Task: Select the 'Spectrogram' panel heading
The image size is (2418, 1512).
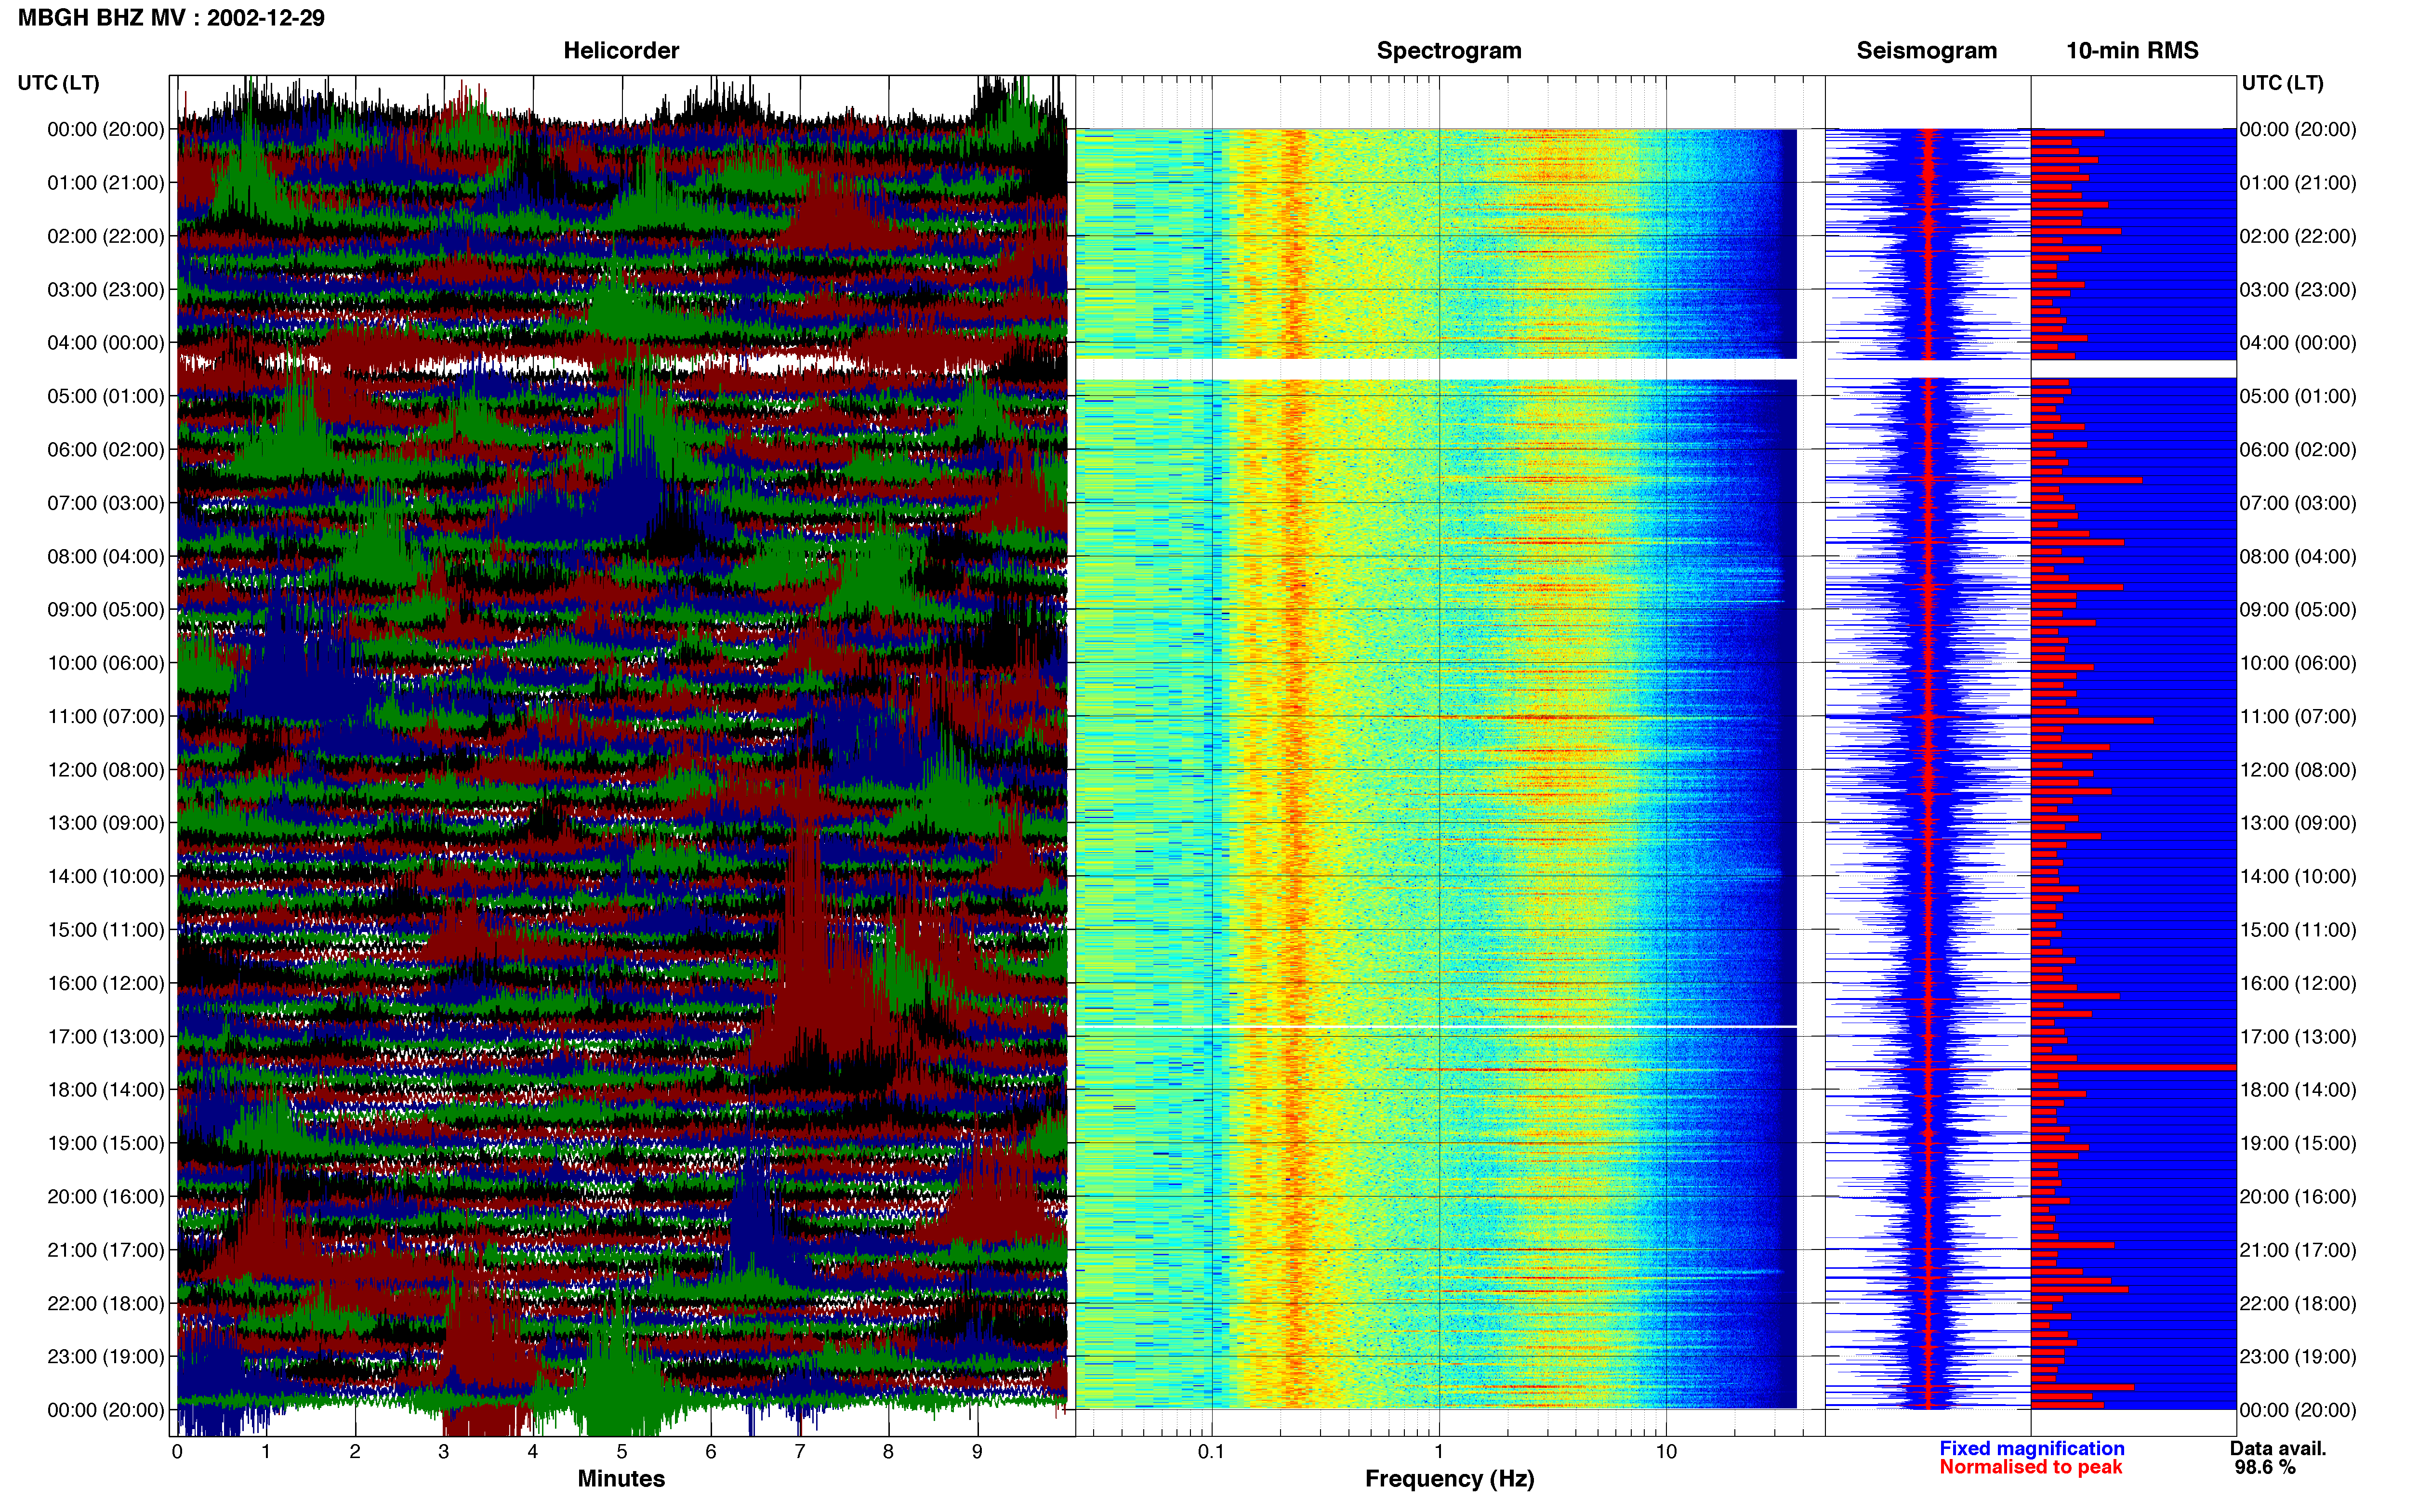Action: click(1449, 51)
